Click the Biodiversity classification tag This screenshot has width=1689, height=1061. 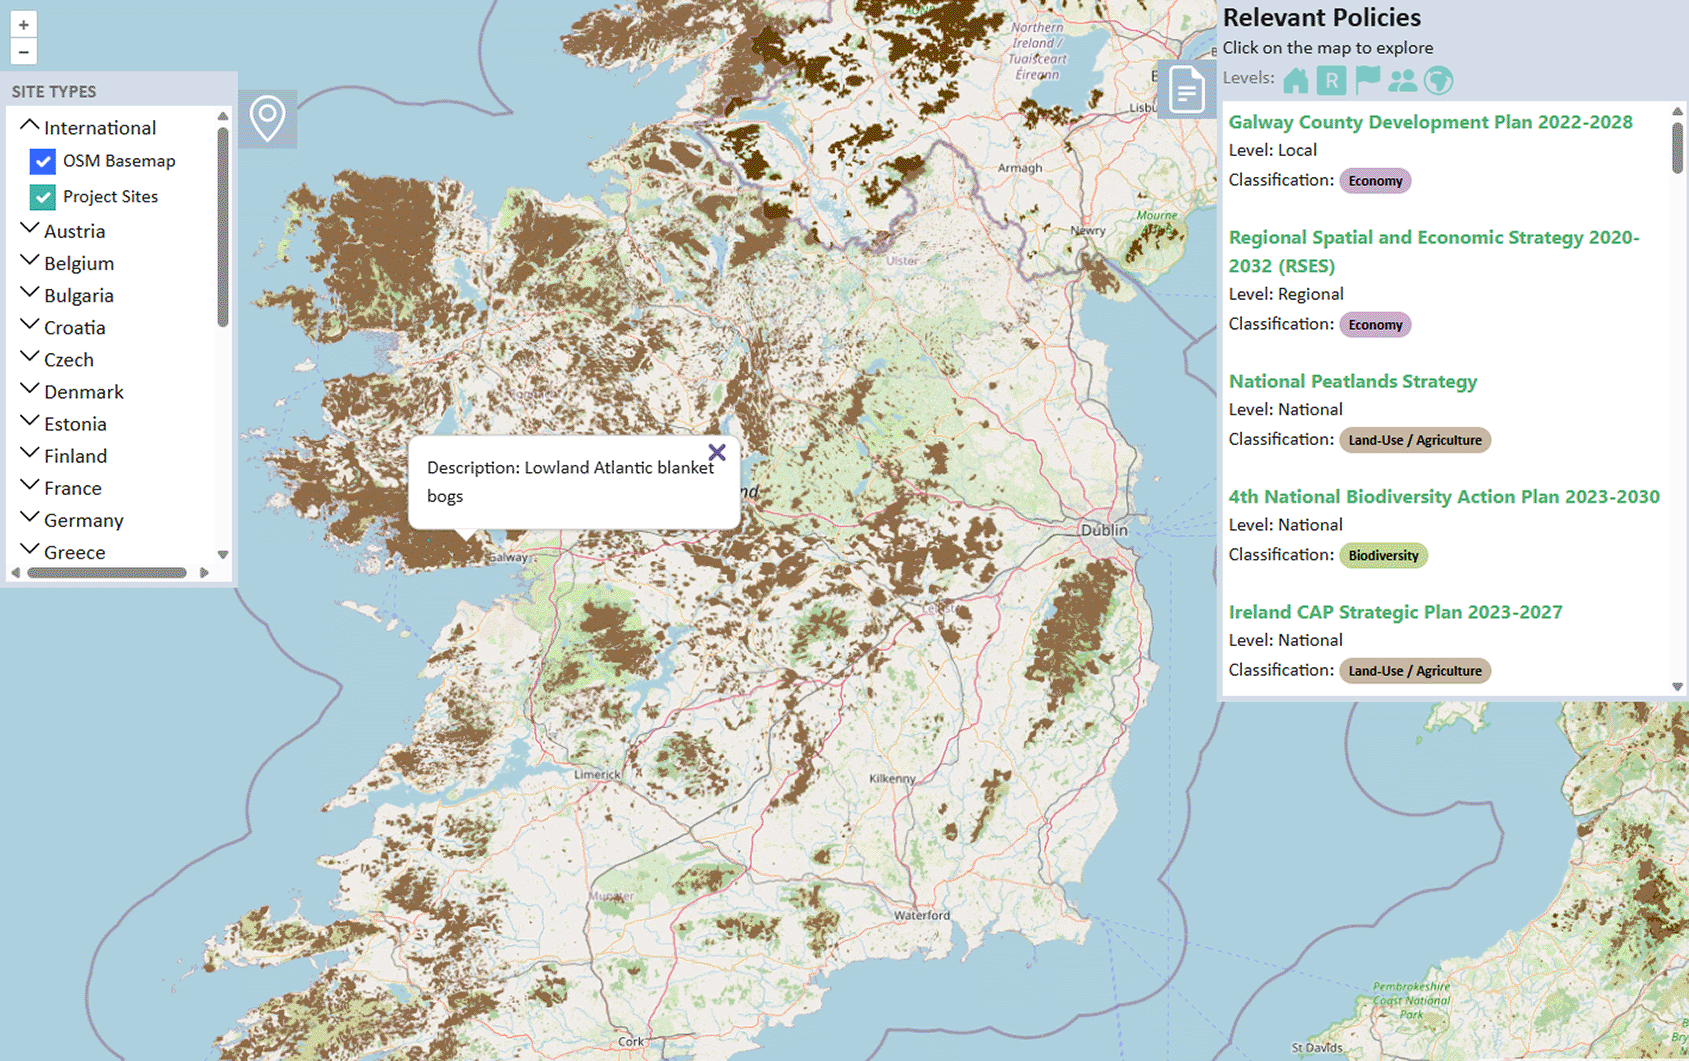1383,556
